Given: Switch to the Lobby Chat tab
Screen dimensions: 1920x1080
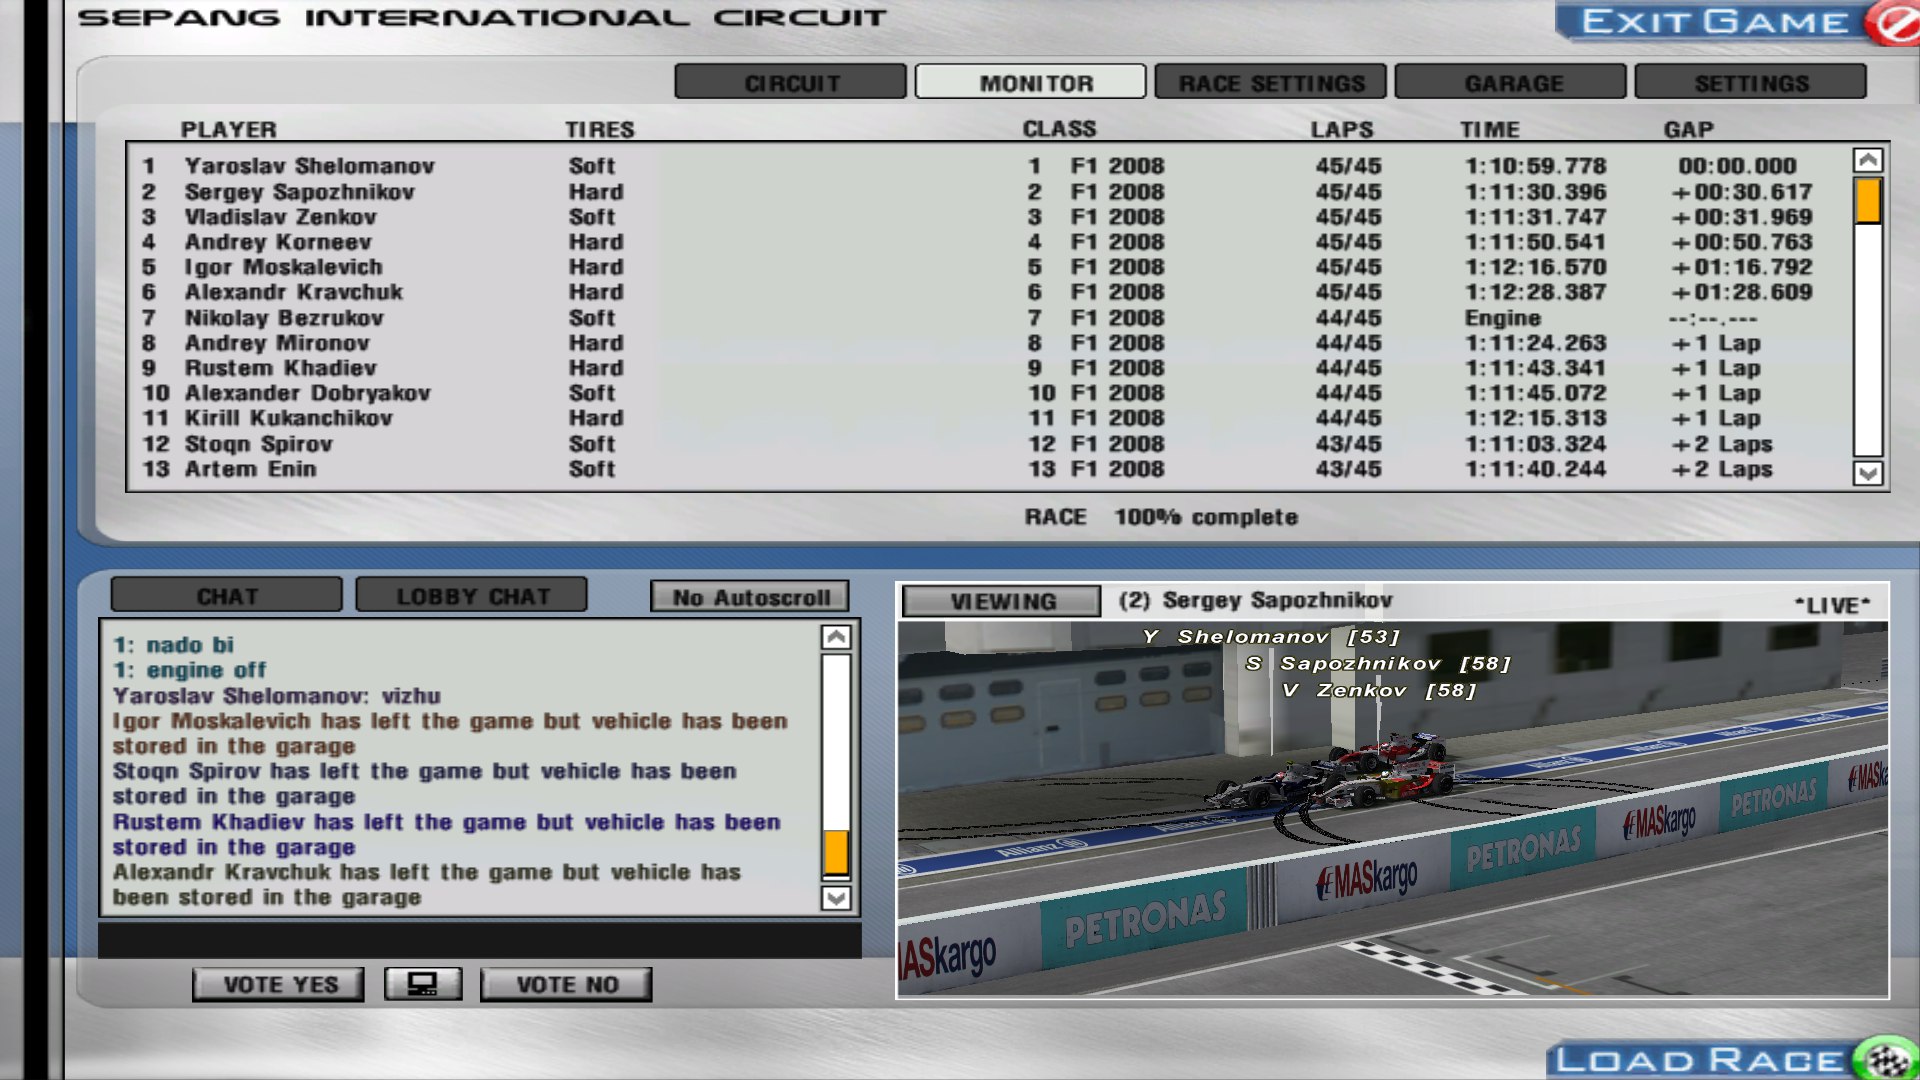Looking at the screenshot, I should click(472, 596).
